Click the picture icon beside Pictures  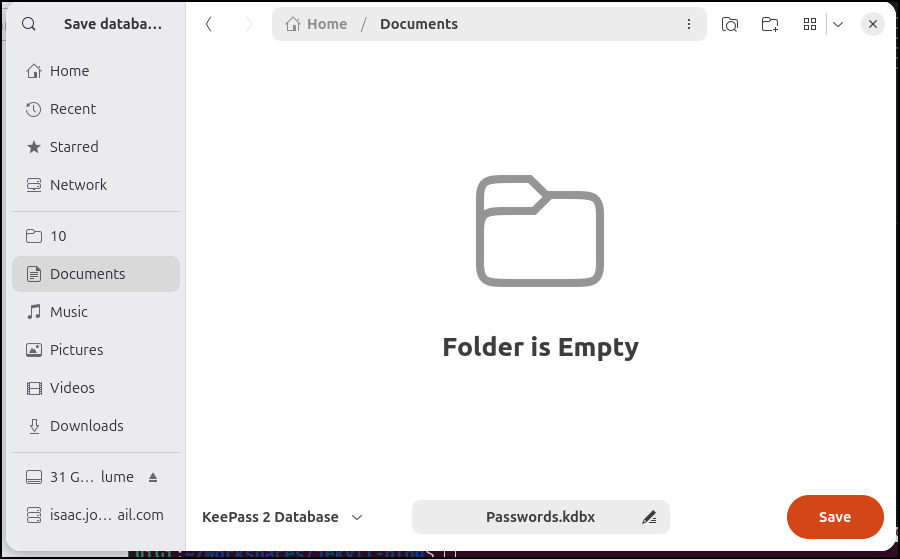point(34,350)
